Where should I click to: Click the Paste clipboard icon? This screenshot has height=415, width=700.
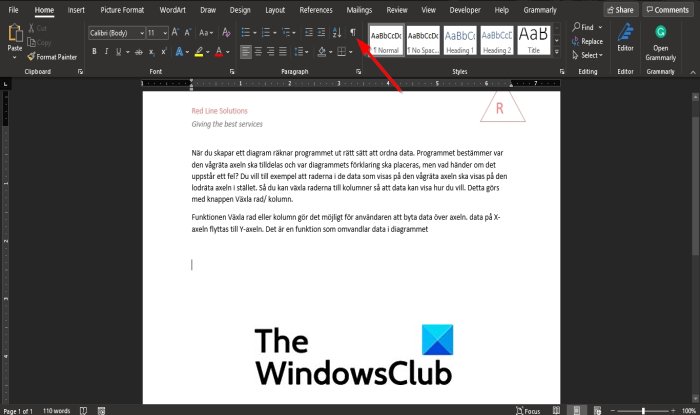point(15,34)
